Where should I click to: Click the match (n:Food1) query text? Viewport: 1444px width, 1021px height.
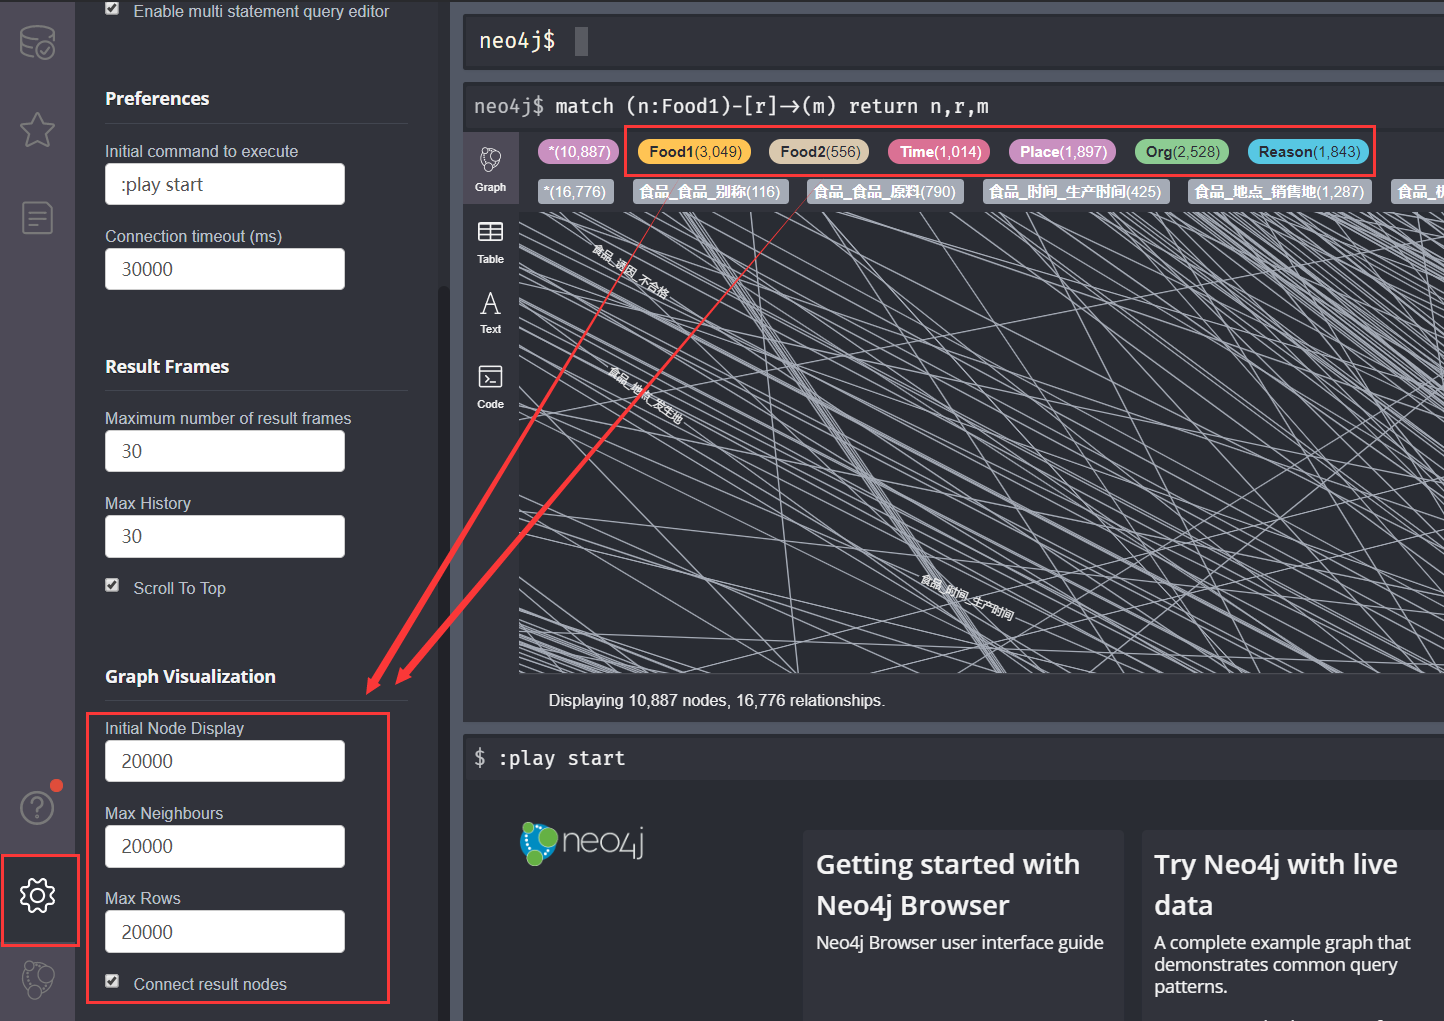coord(772,106)
